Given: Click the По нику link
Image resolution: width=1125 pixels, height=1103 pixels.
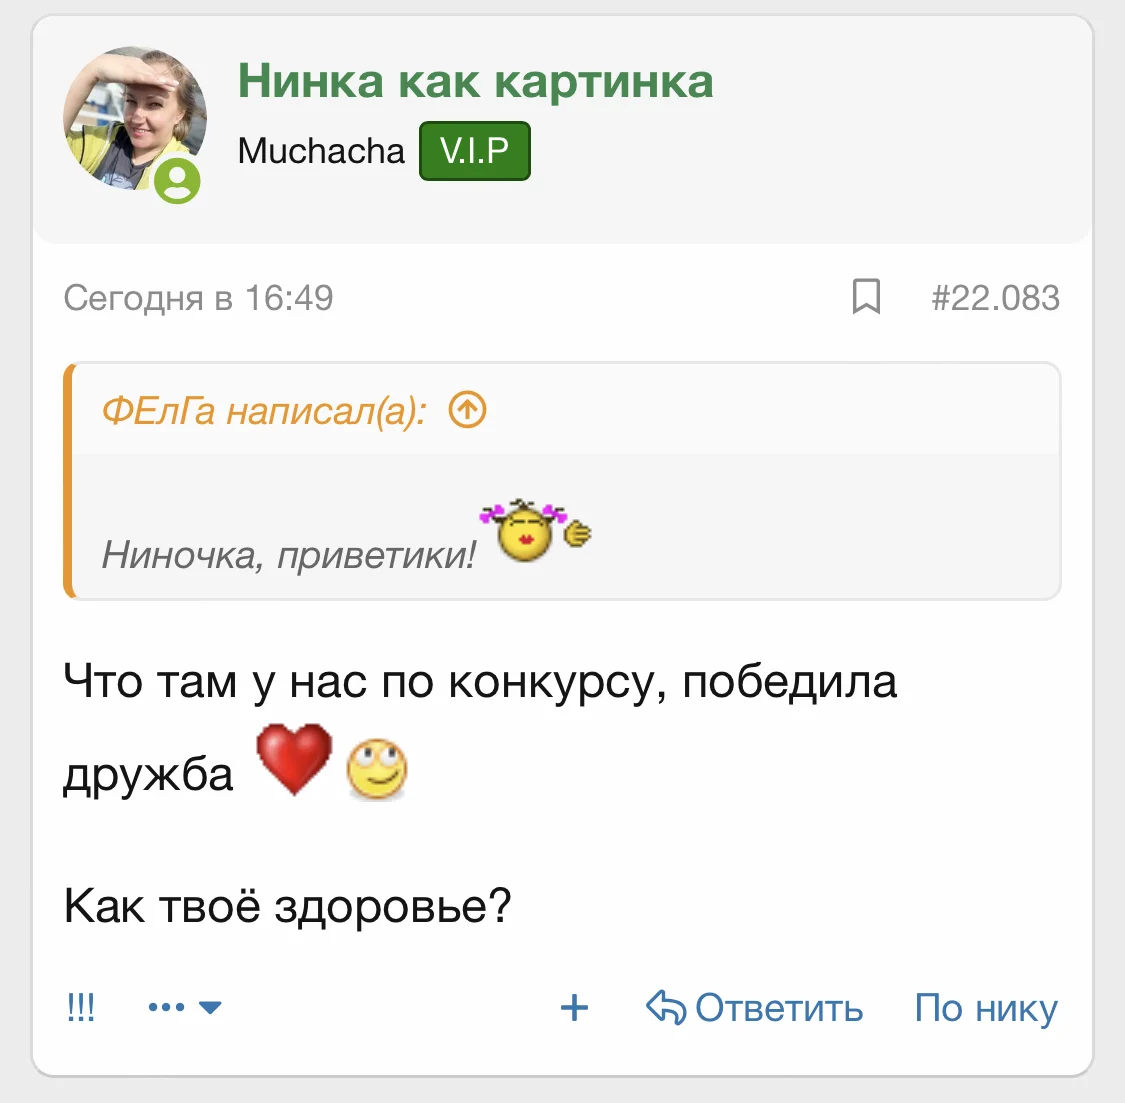Looking at the screenshot, I should 985,1008.
